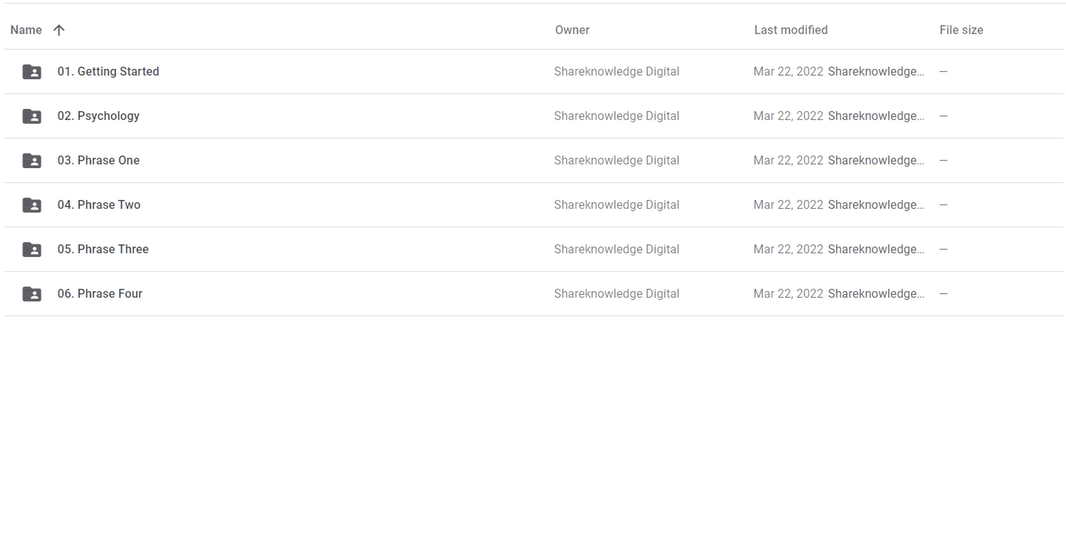Click the Last modified column header
The height and width of the screenshot is (554, 1066).
[790, 30]
